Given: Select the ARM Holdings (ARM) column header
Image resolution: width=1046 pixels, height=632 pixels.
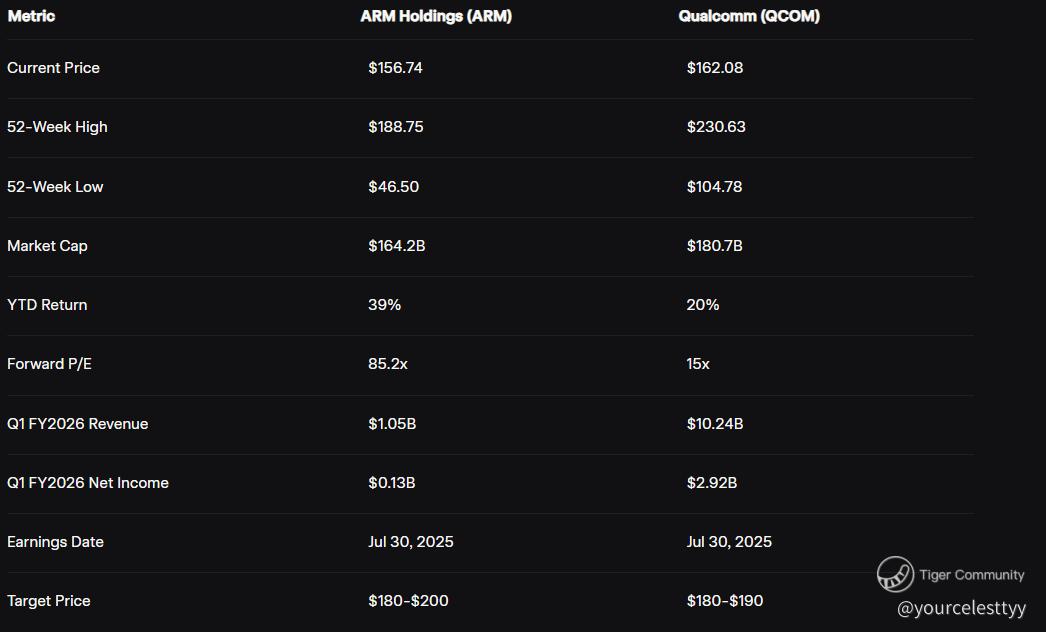Looking at the screenshot, I should tap(436, 16).
